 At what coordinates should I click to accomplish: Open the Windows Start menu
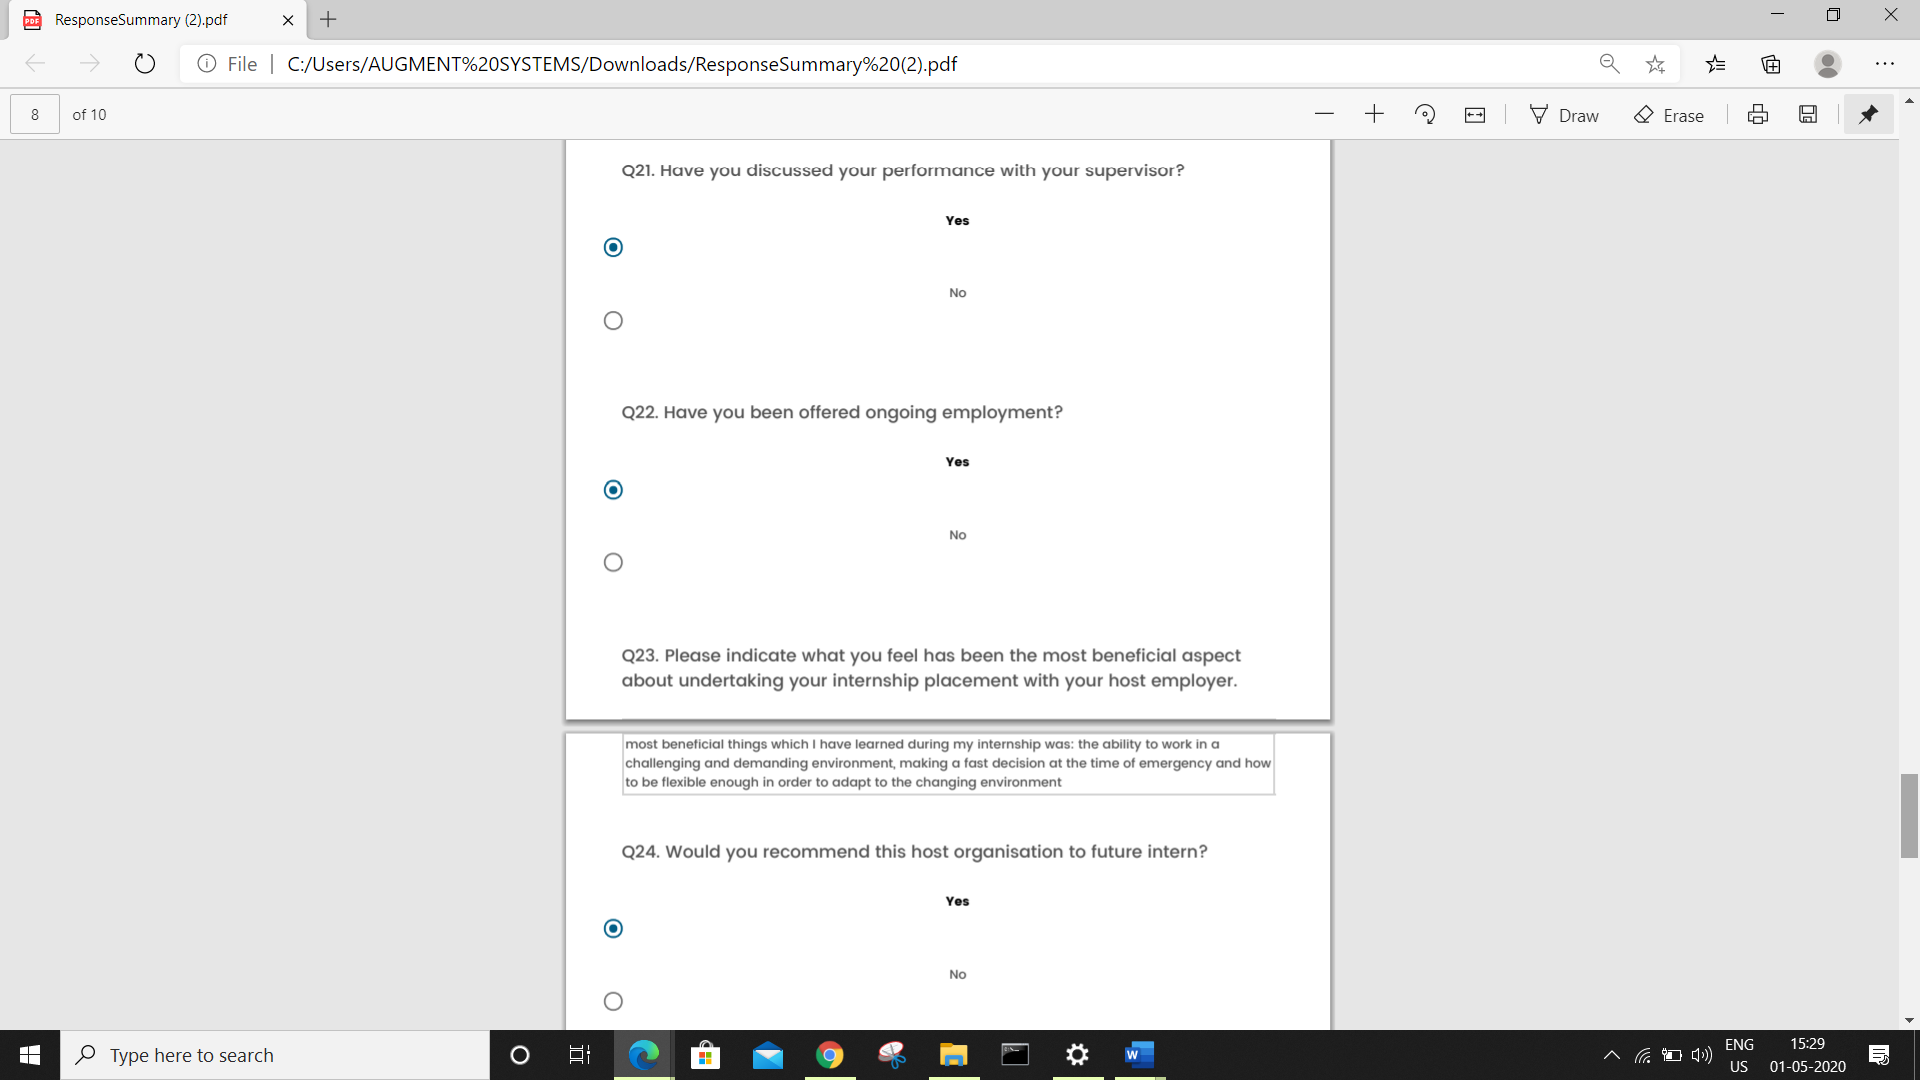pyautogui.click(x=30, y=1055)
